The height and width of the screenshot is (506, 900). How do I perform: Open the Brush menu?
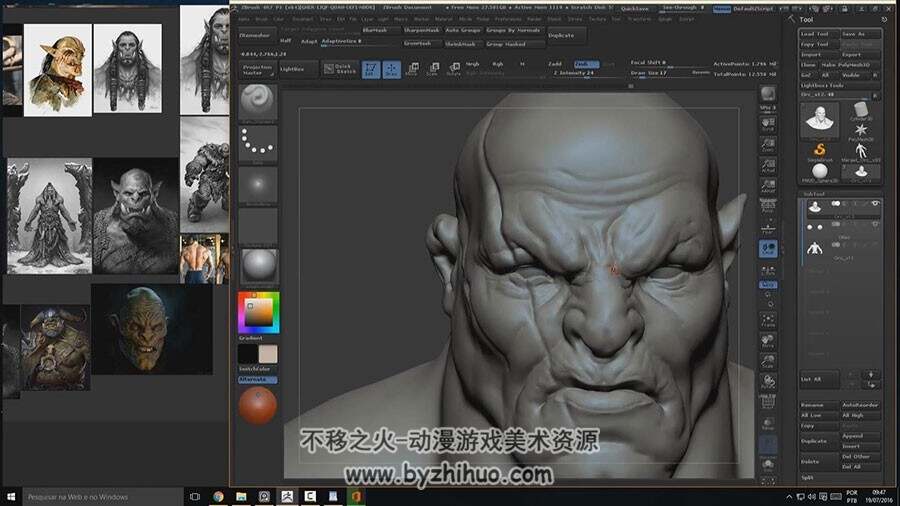click(262, 19)
